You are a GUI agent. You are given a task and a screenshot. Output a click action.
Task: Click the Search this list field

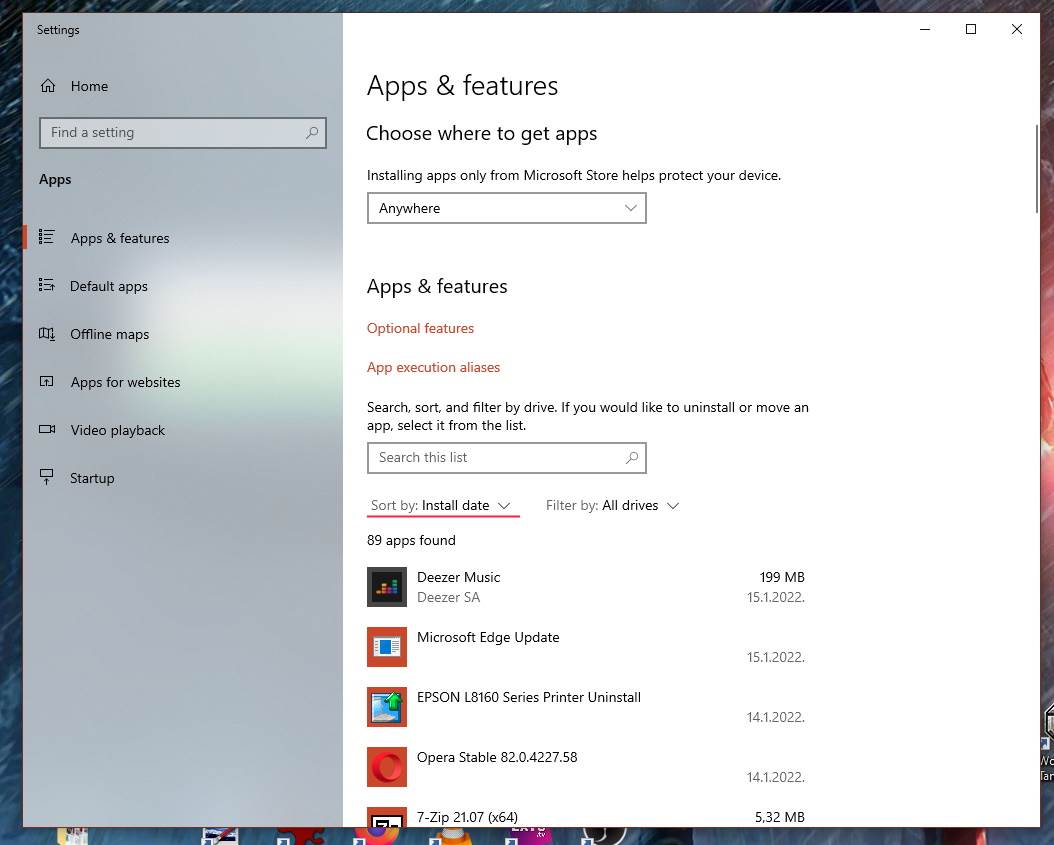pos(495,457)
